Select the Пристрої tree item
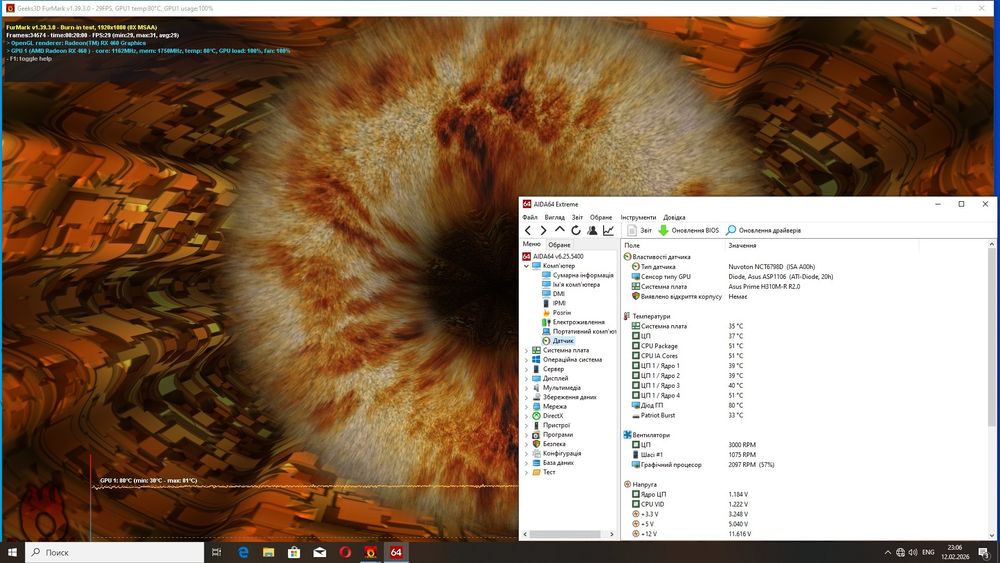 tap(556, 425)
